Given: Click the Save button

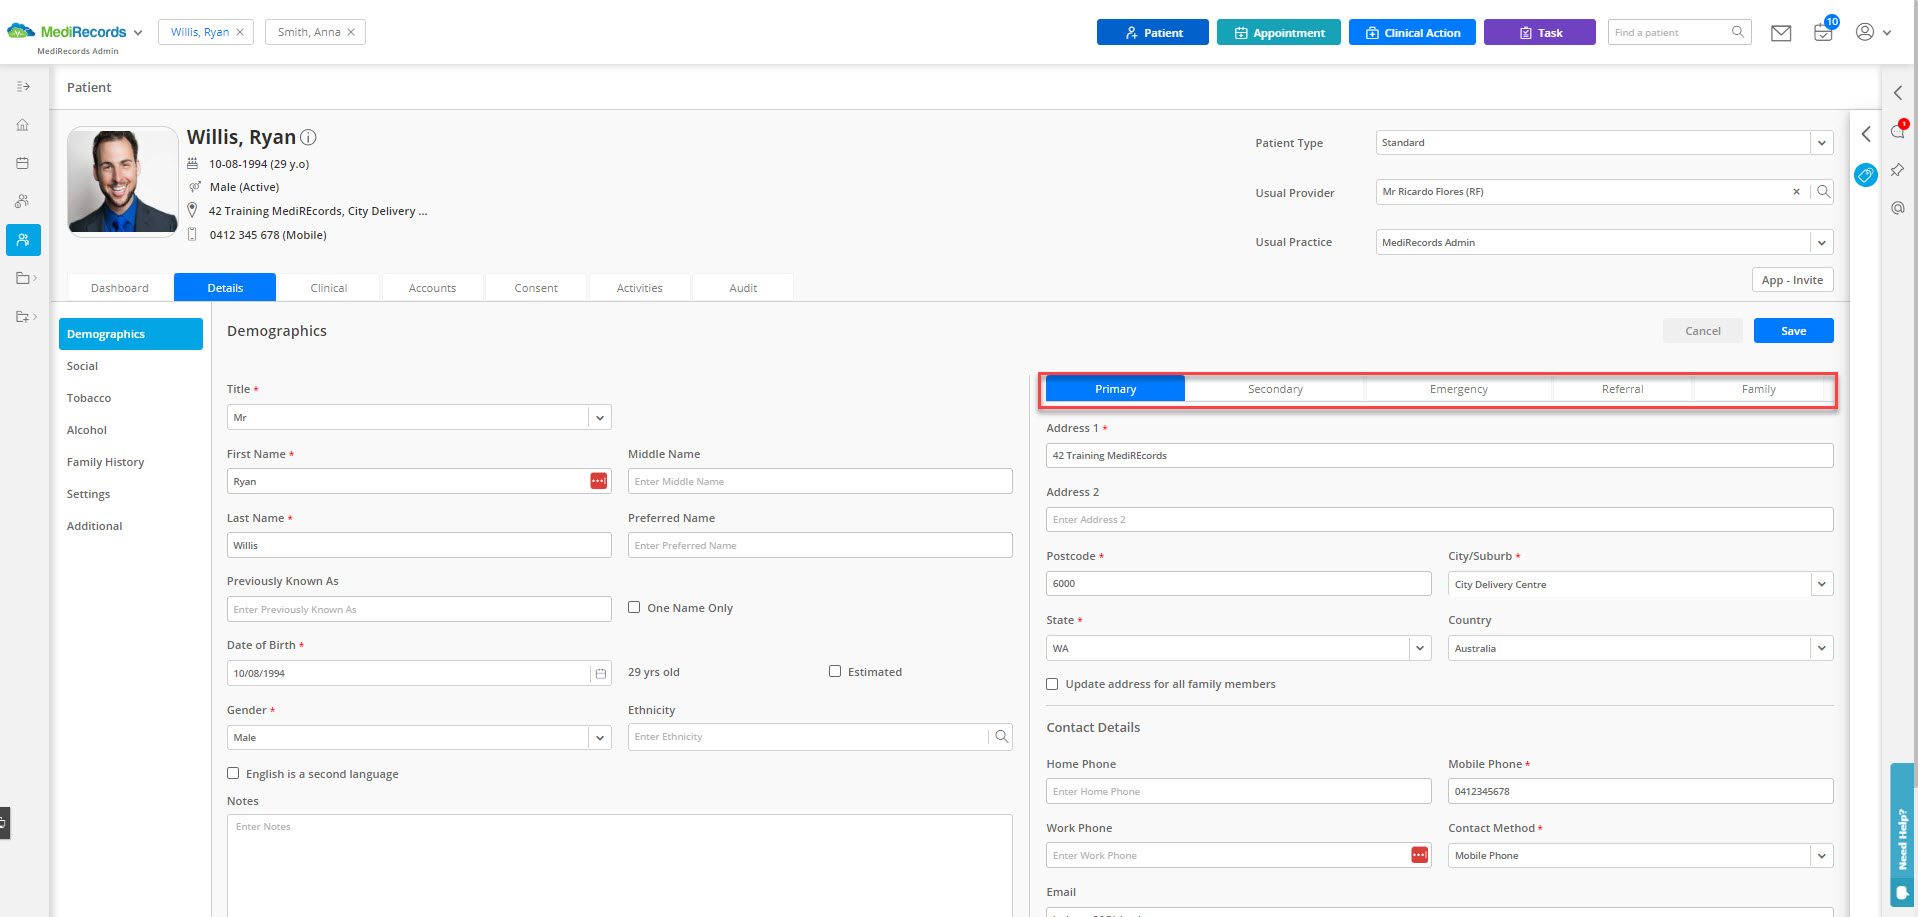Looking at the screenshot, I should (x=1793, y=331).
